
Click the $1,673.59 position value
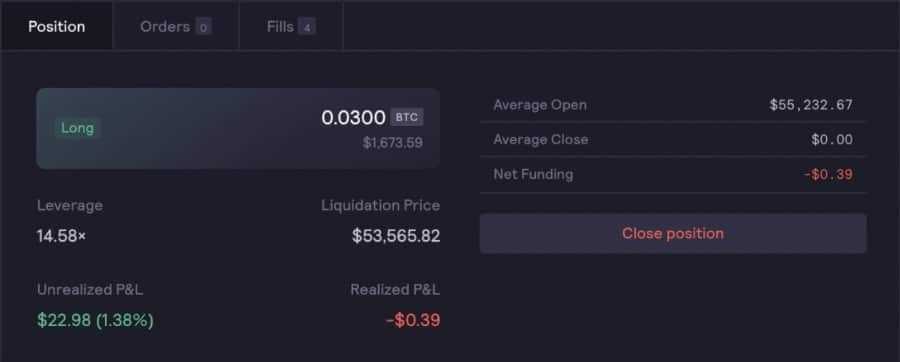click(393, 142)
